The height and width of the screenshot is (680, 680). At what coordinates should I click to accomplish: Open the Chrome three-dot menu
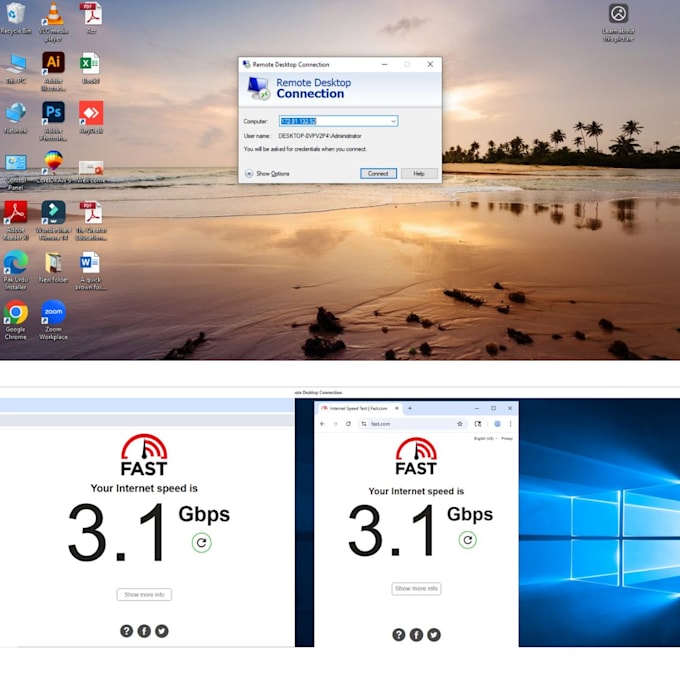point(510,424)
